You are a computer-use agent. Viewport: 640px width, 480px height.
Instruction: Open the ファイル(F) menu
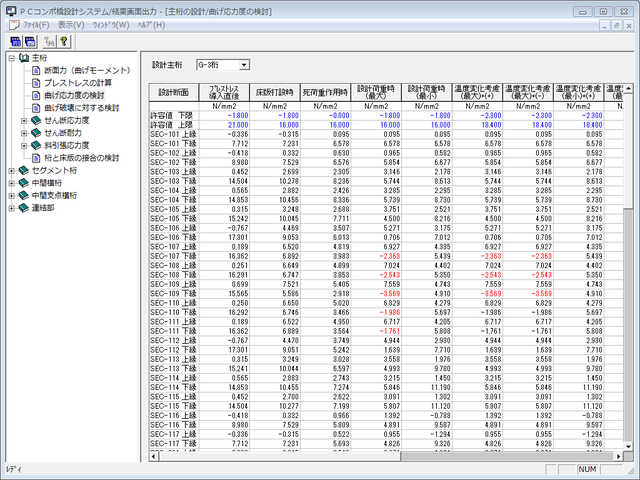point(36,24)
